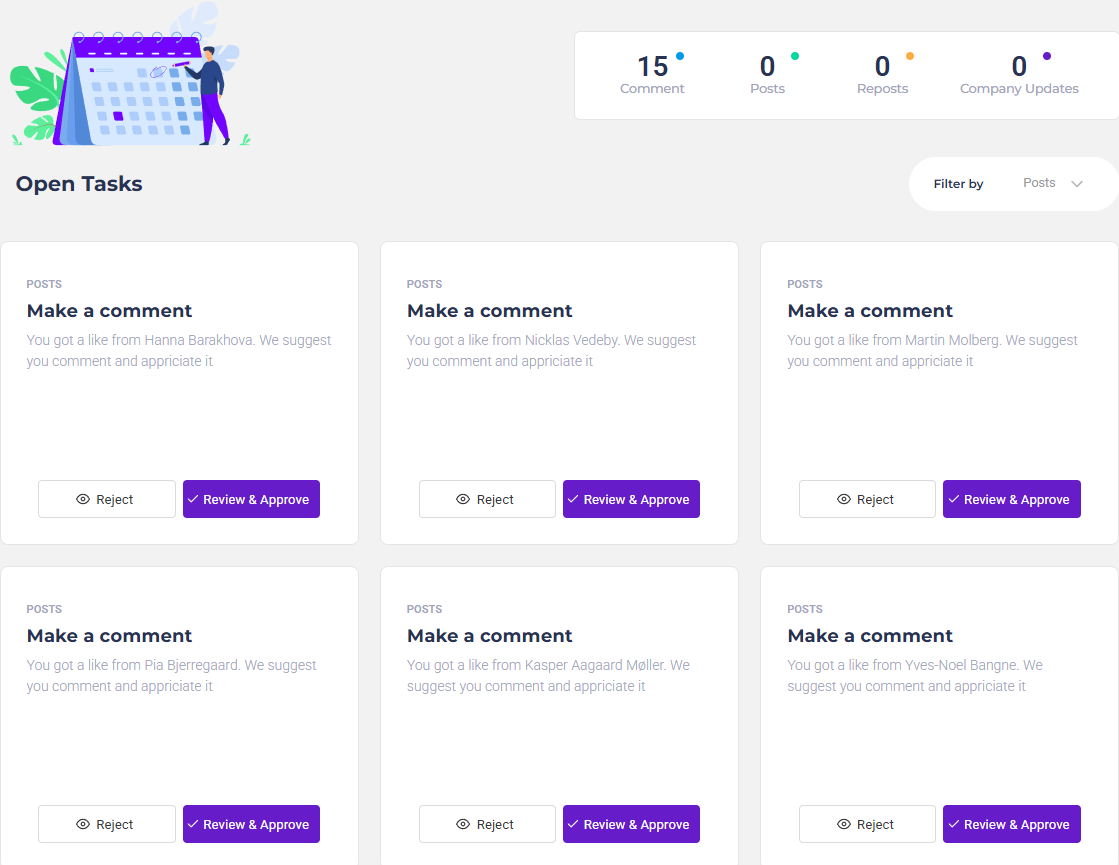Review & Approve Nicklas Vedeby's task
Viewport: 1119px width, 865px height.
pos(631,499)
